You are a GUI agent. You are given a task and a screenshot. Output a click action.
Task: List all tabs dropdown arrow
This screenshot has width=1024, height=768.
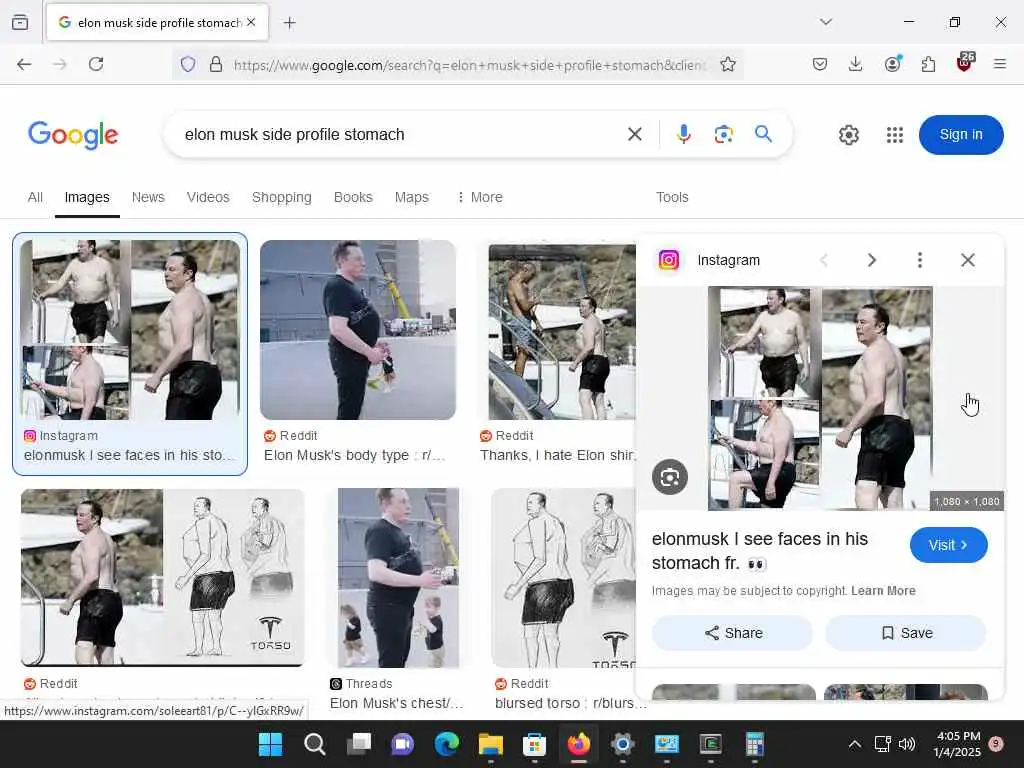[825, 22]
